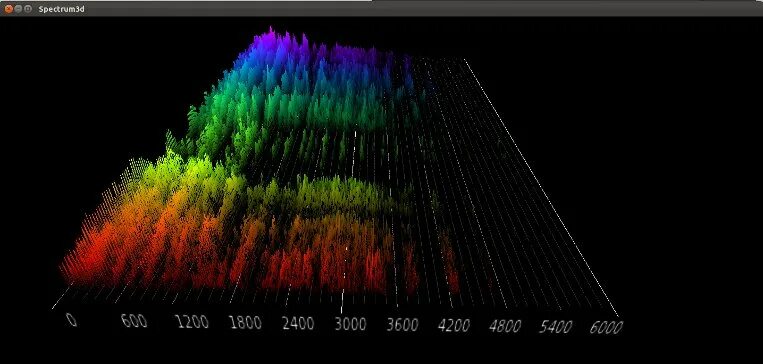Maximize the Spectrum3d window
The width and height of the screenshot is (763, 364).
(28, 8)
